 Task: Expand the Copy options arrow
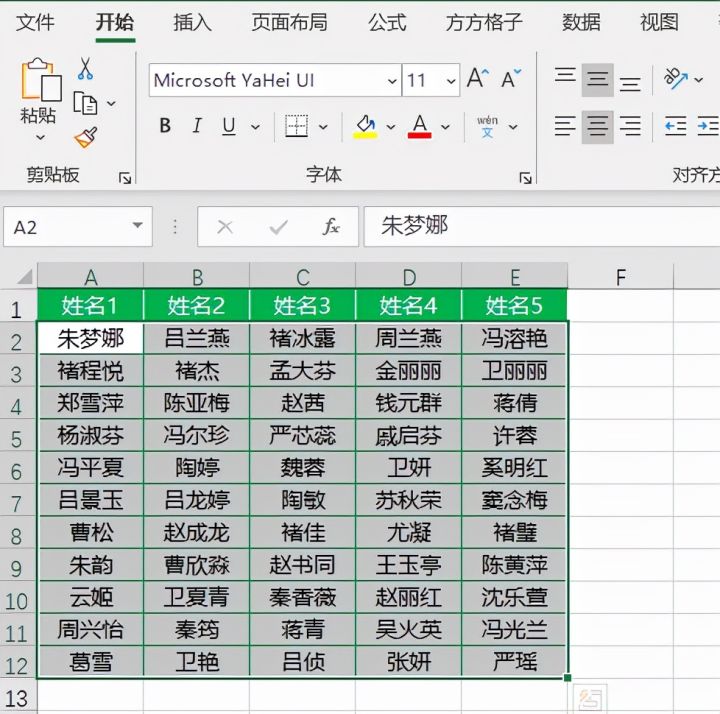pos(111,103)
